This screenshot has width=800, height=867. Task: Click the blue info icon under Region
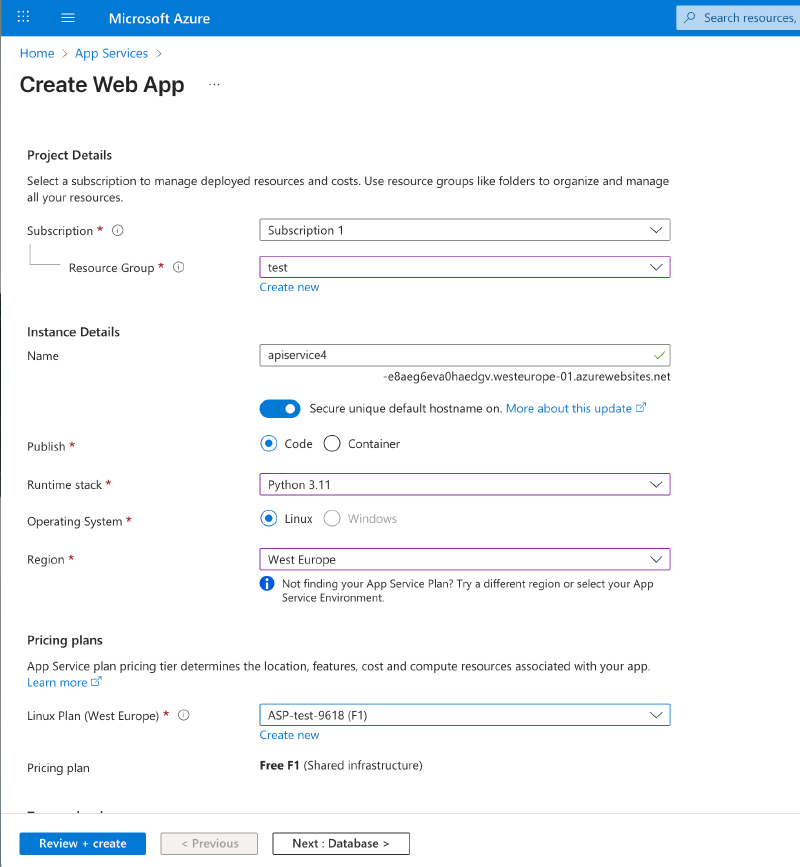click(267, 583)
